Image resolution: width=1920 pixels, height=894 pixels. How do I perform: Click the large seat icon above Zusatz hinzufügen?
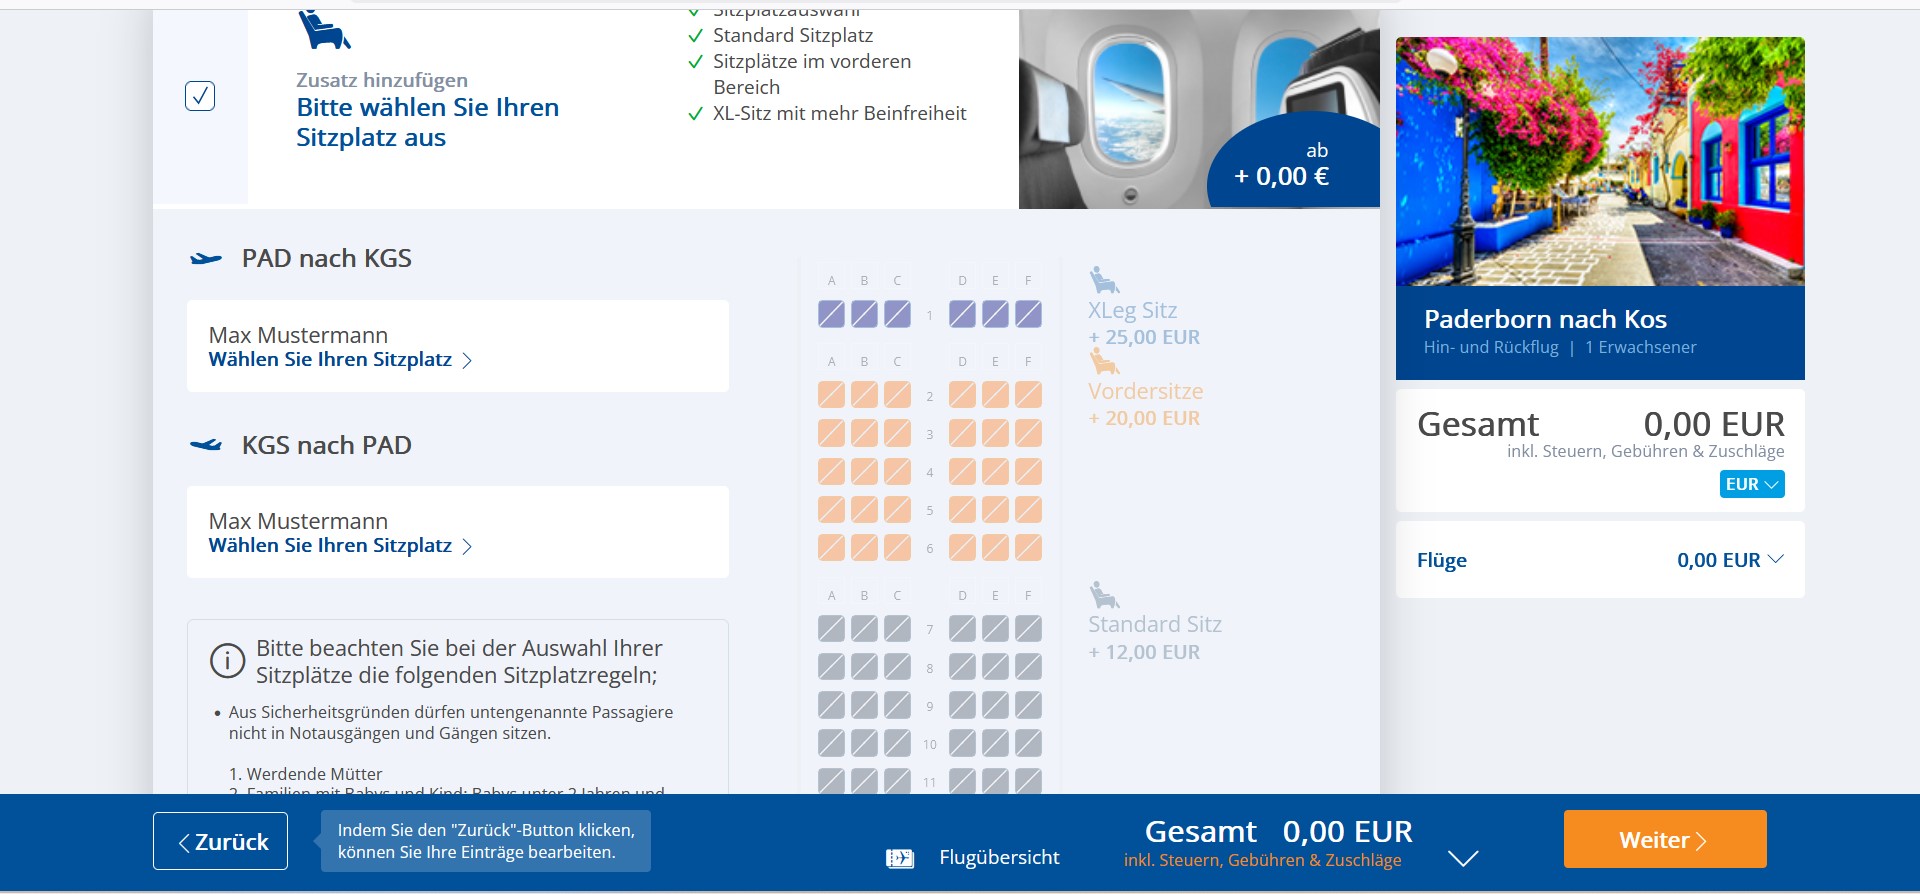click(324, 30)
